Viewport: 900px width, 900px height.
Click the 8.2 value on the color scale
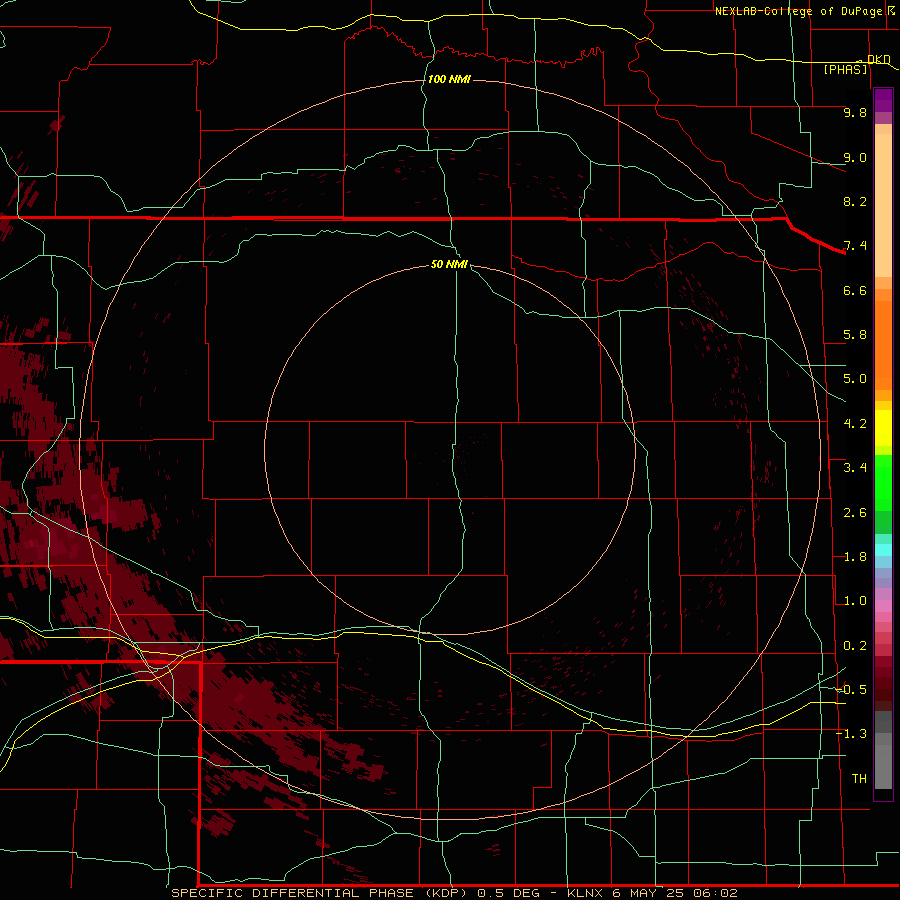click(x=855, y=201)
